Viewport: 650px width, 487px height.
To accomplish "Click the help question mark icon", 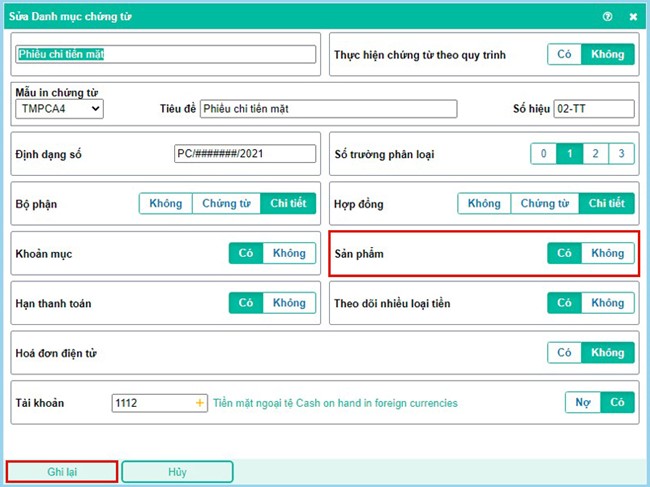I will click(x=608, y=17).
